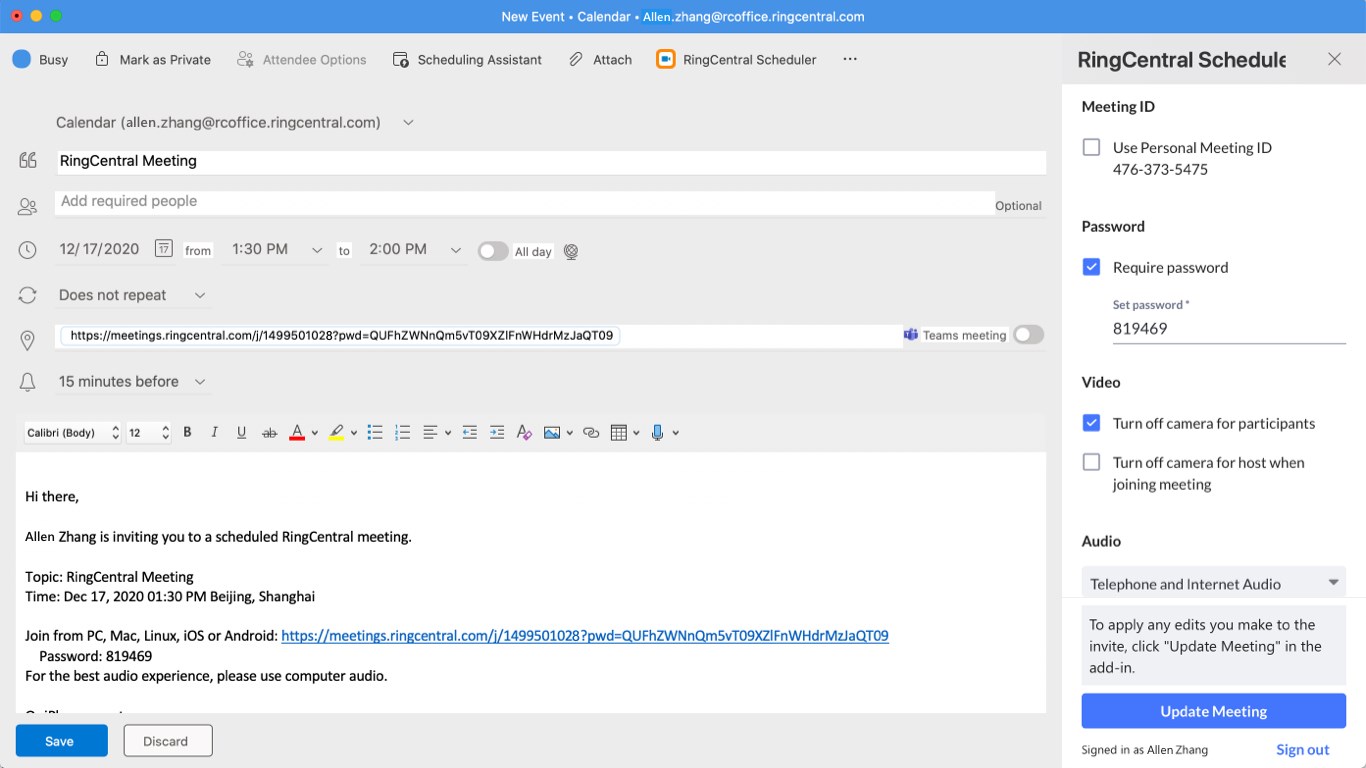Screen dimensions: 1366x768
Task: Open the Does not repeat dropdown
Action: 200,295
